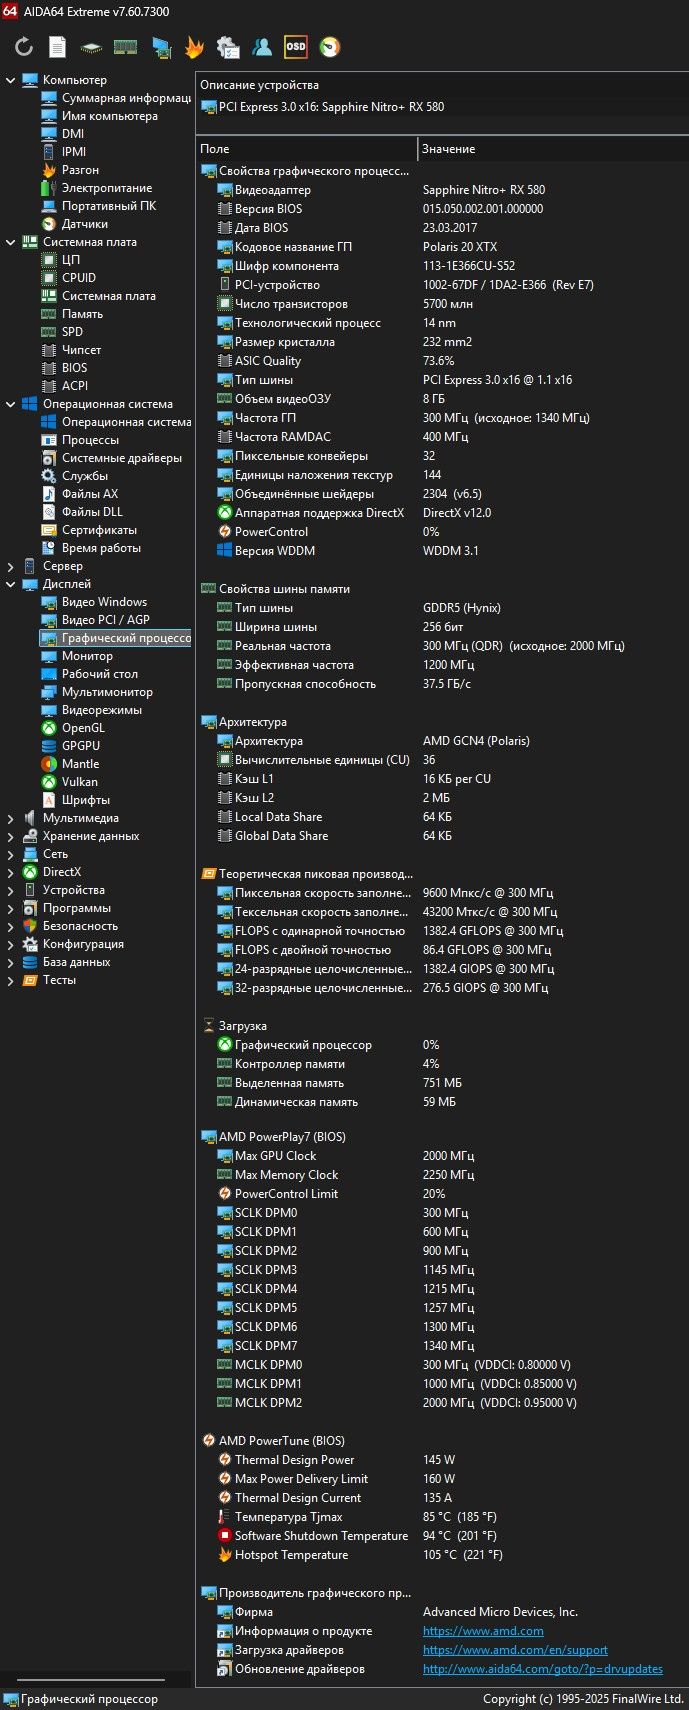Select the PCI Express Sapphire Nitro+ device row

[442, 107]
